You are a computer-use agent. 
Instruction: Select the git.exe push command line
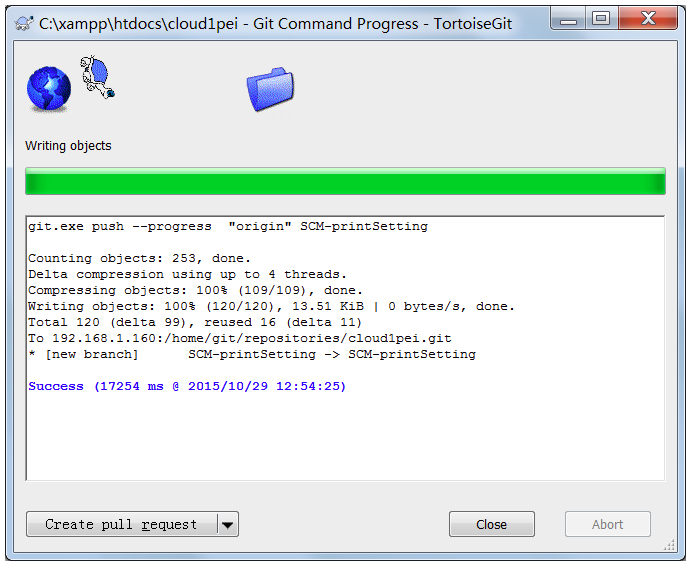(x=228, y=227)
